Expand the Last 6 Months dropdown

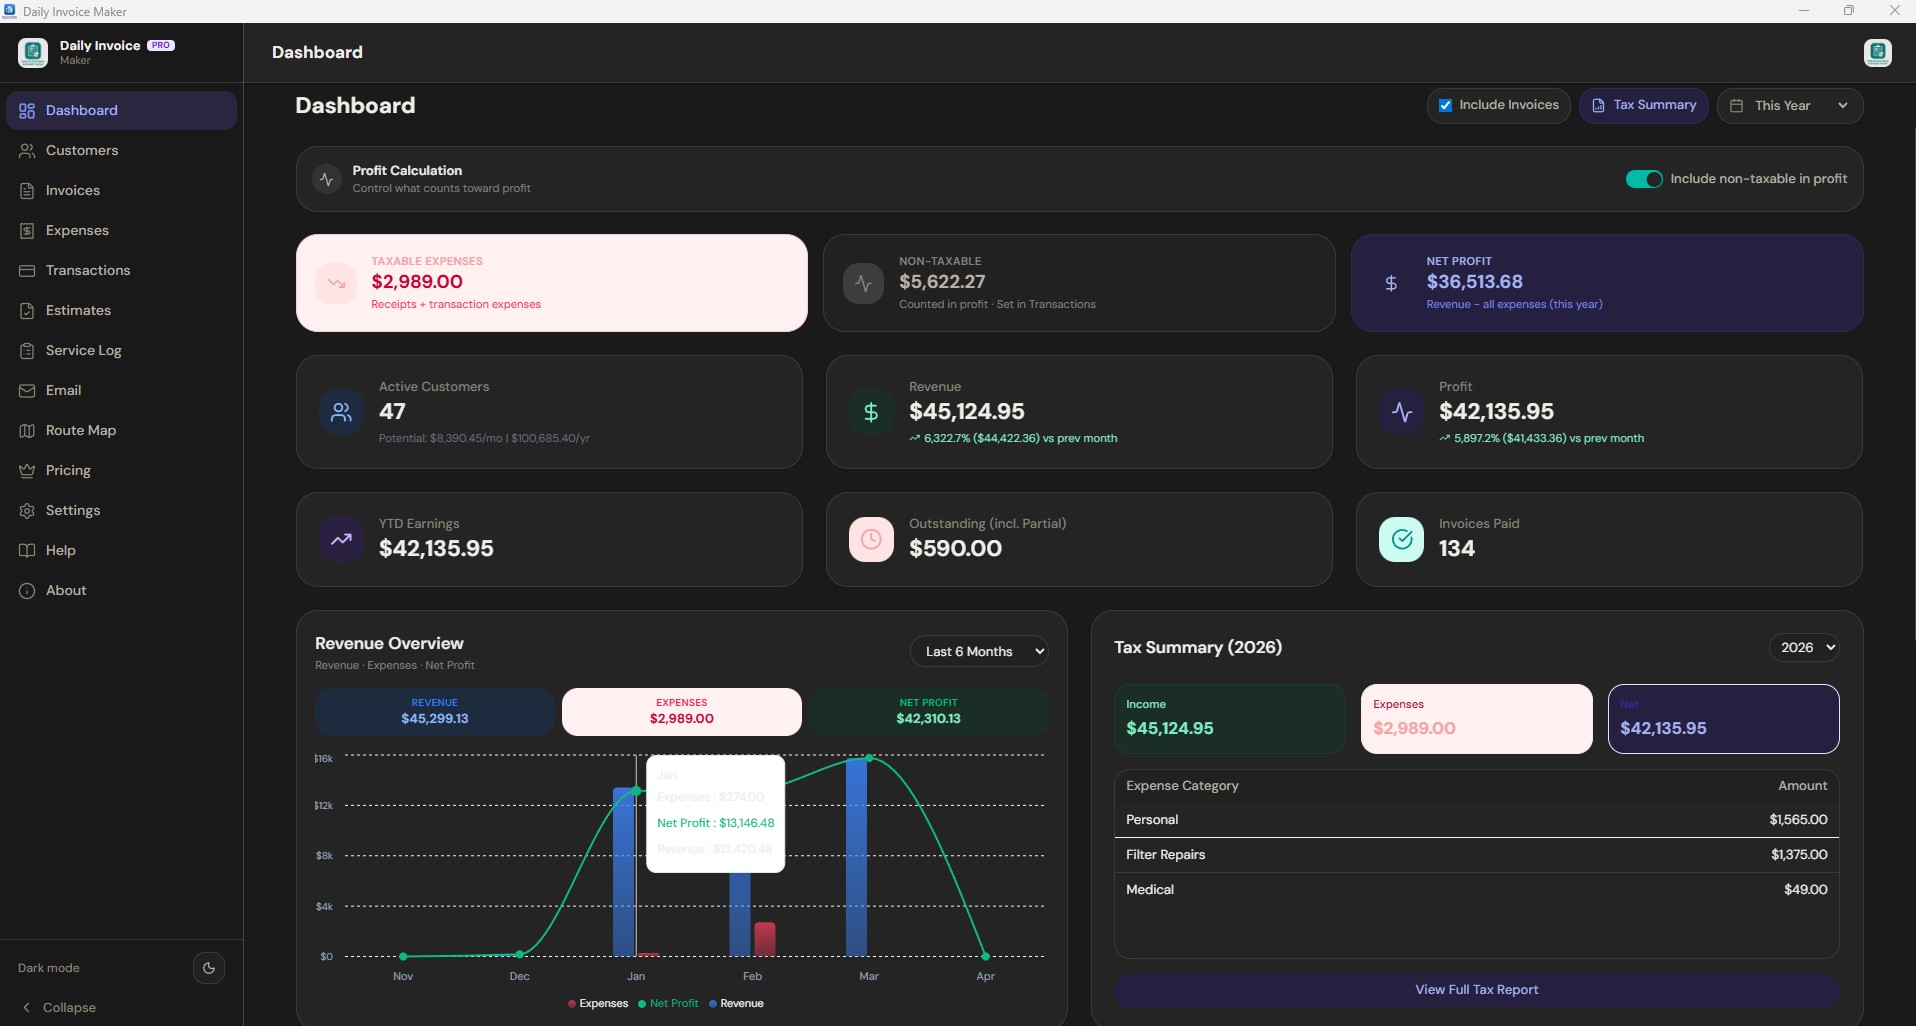(x=978, y=652)
